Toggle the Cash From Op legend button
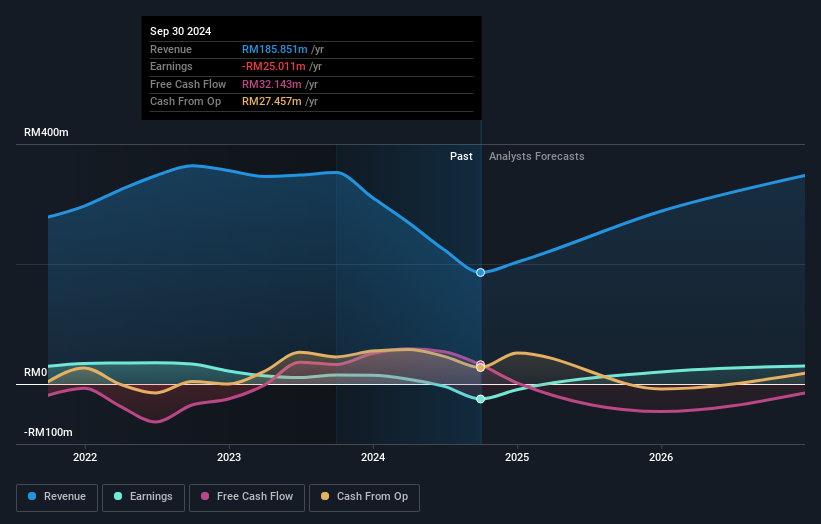Screen dimensions: 821x524 point(364,497)
